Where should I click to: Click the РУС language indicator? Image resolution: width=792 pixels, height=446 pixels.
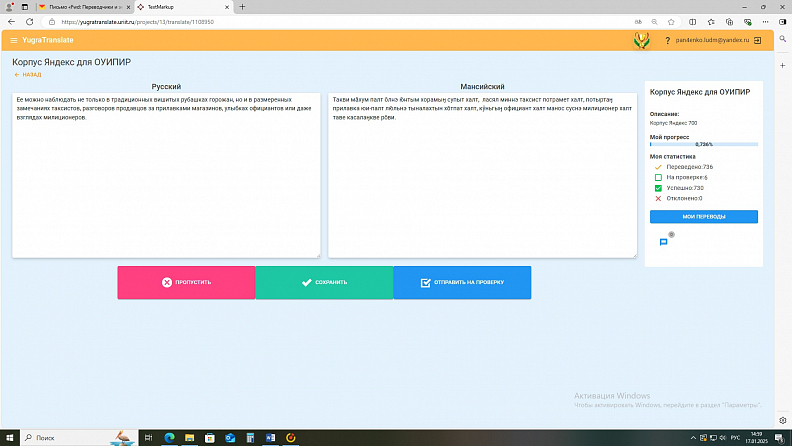(735, 438)
